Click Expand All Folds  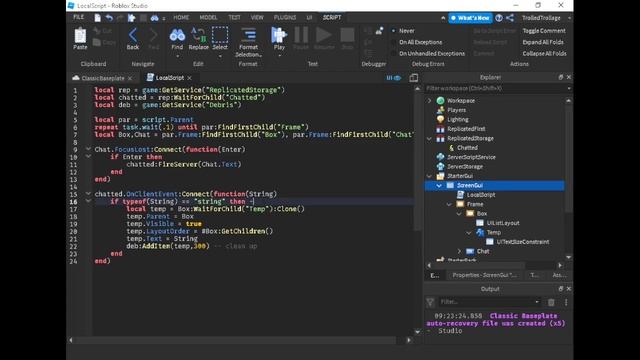(543, 42)
